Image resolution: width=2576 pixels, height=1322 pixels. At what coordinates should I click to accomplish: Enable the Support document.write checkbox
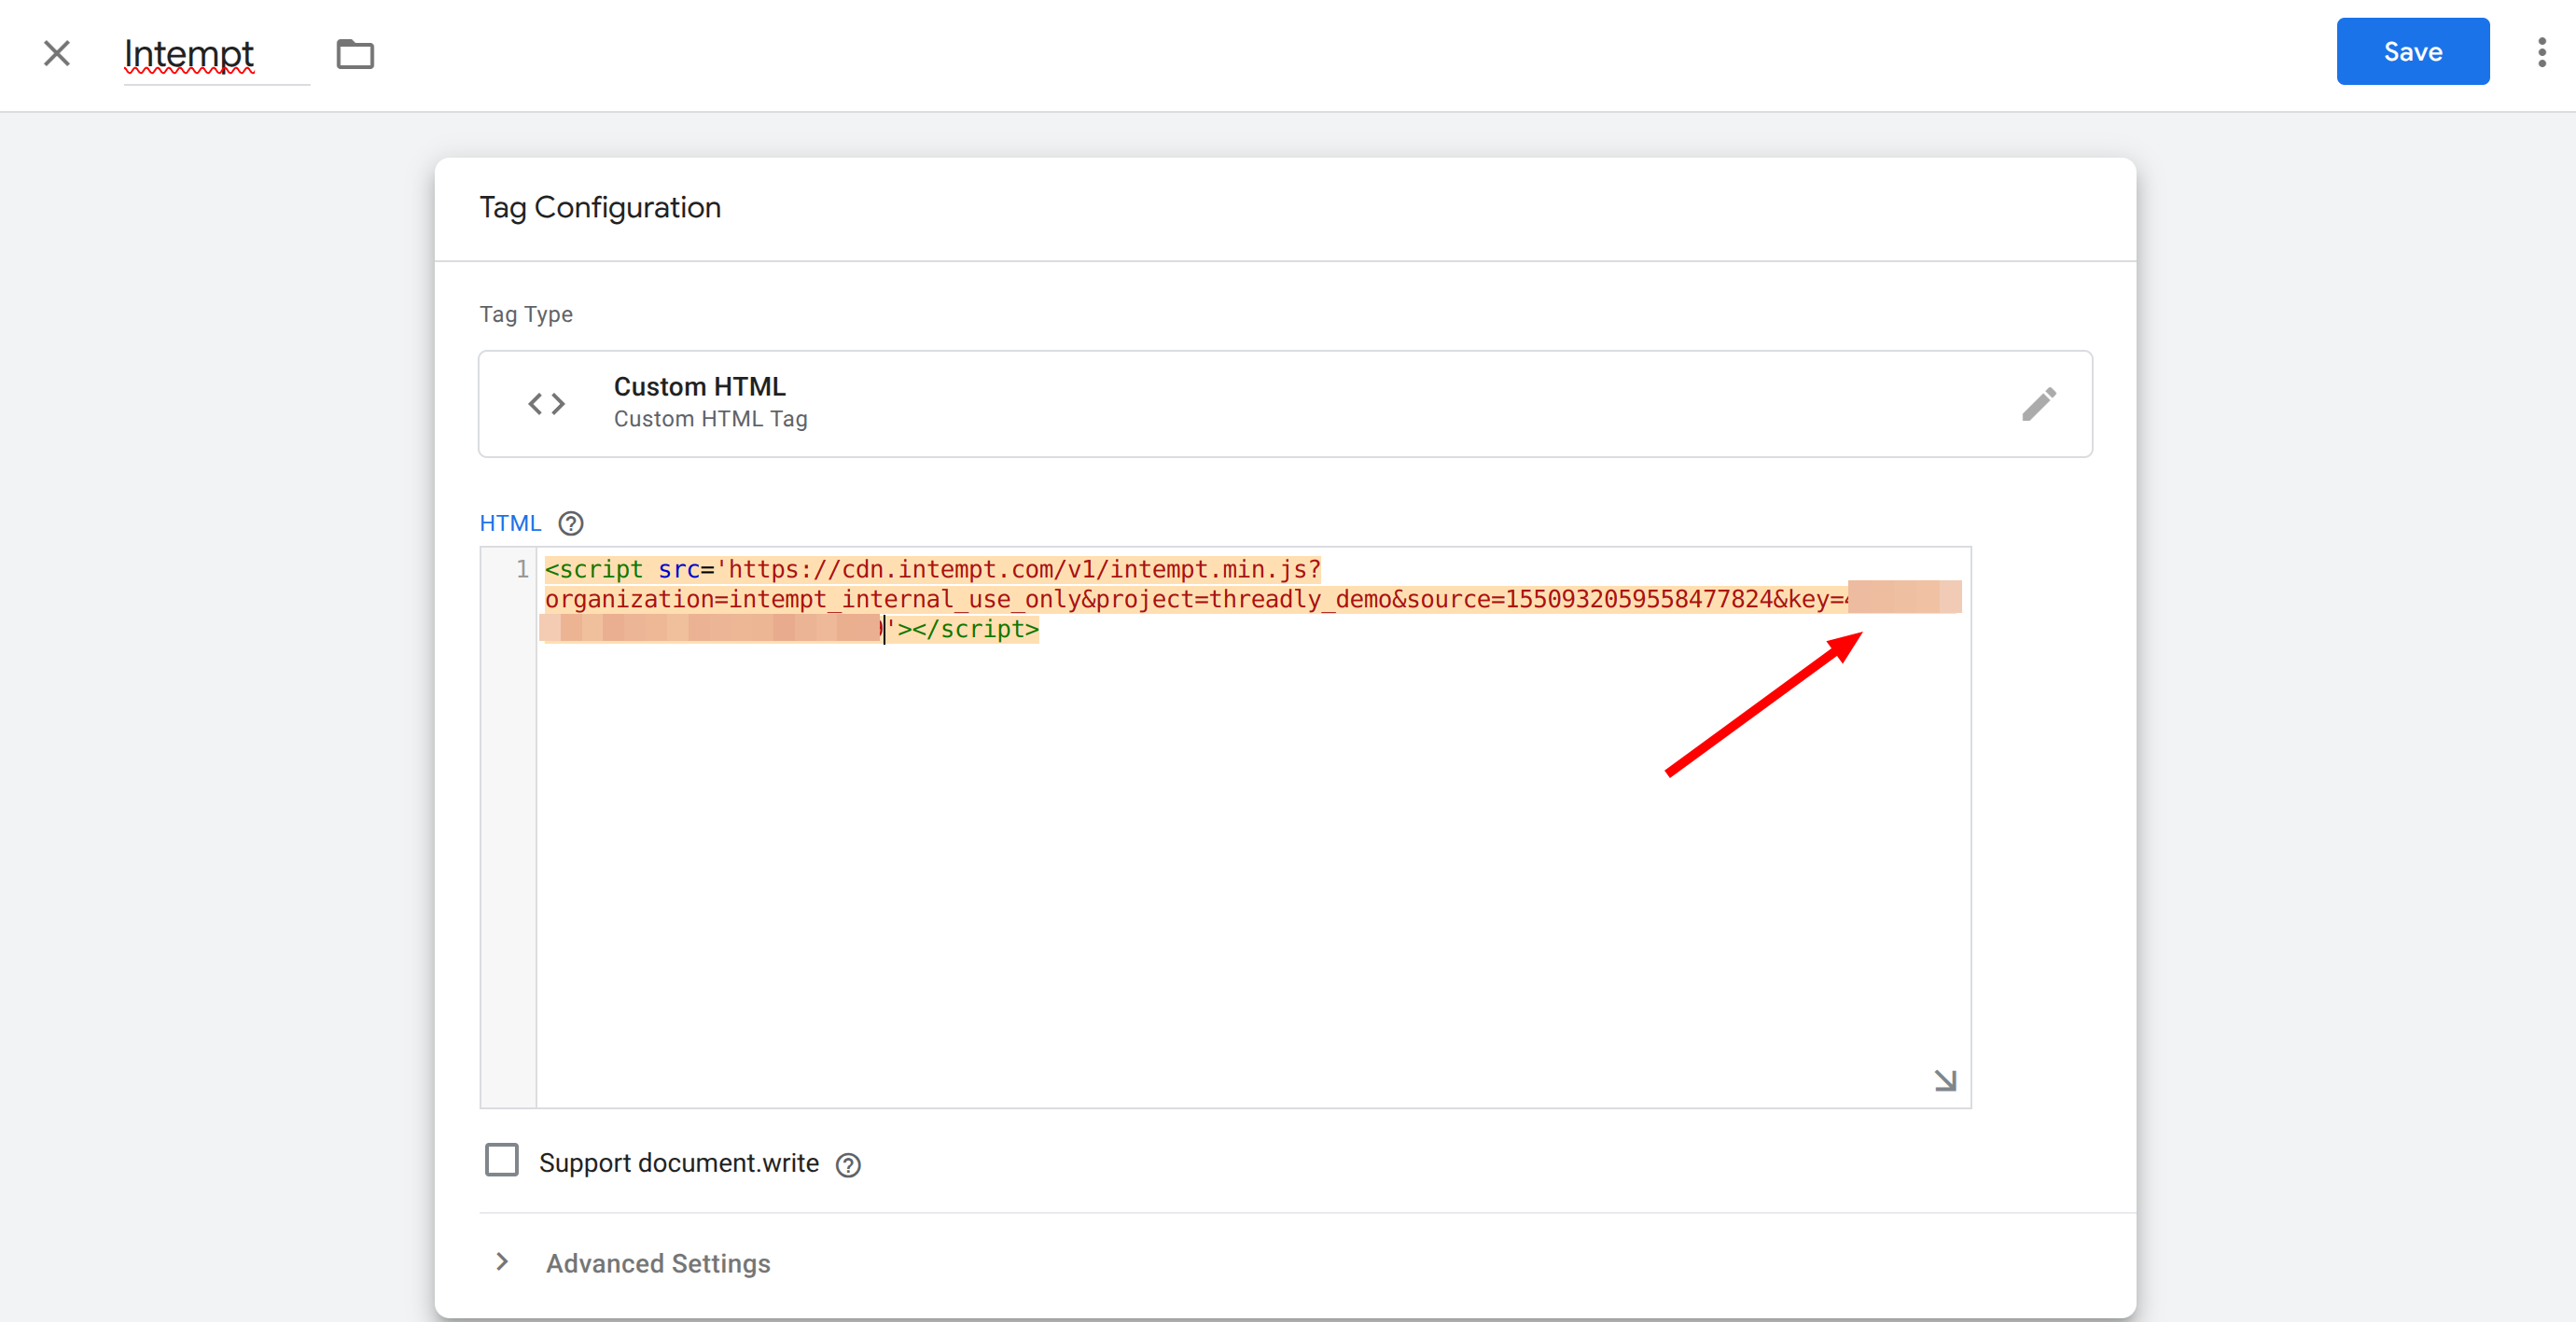click(x=502, y=1160)
